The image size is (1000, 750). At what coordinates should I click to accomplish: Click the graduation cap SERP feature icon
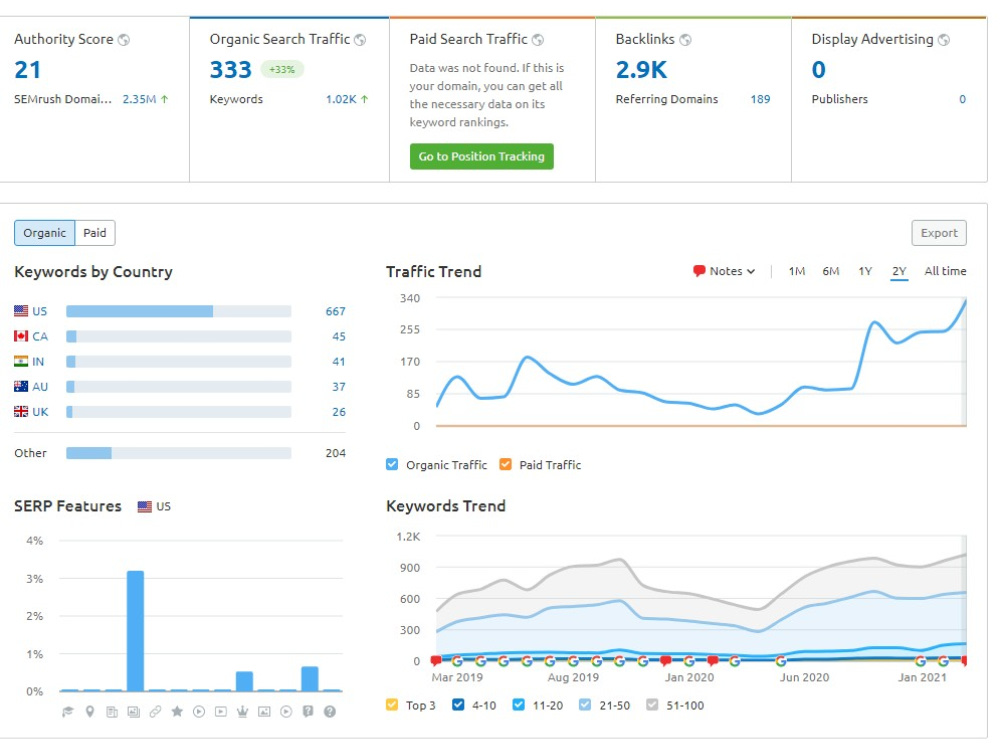(68, 712)
